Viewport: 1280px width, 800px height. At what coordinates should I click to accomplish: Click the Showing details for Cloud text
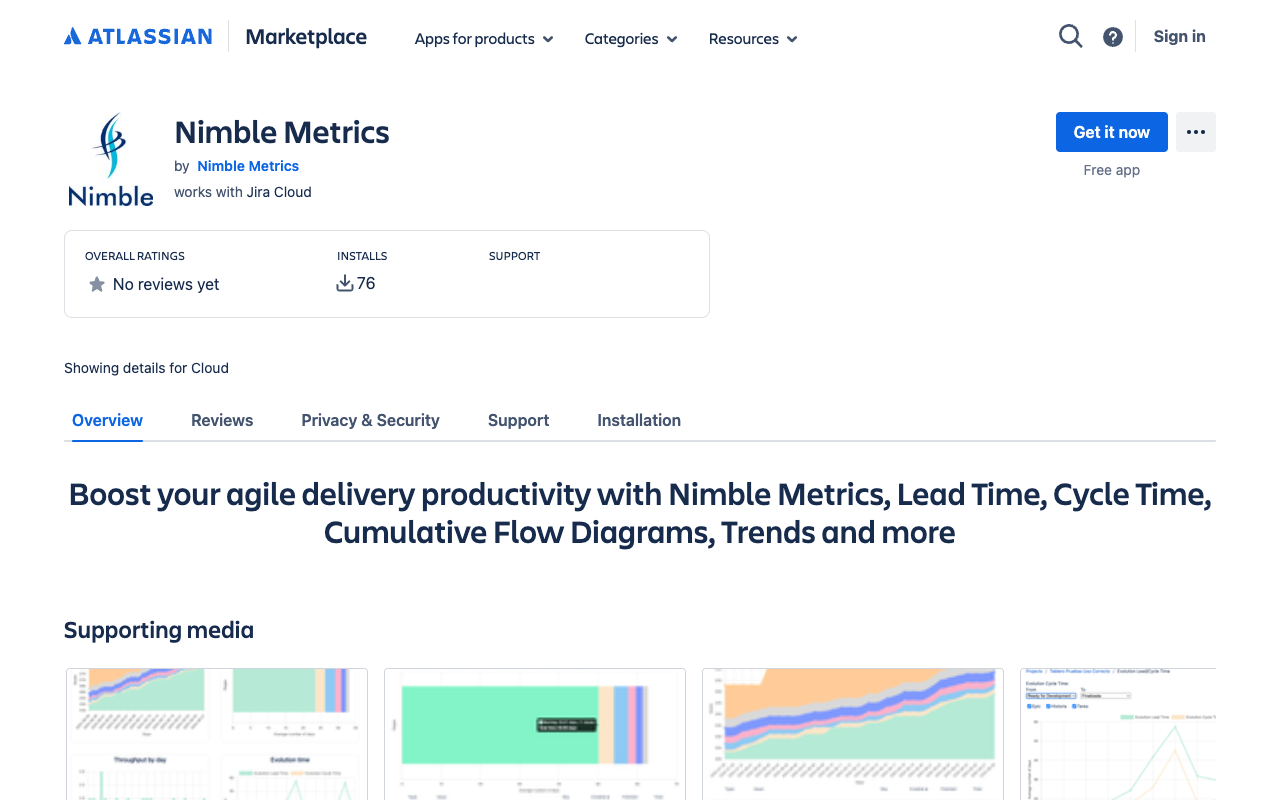[146, 368]
